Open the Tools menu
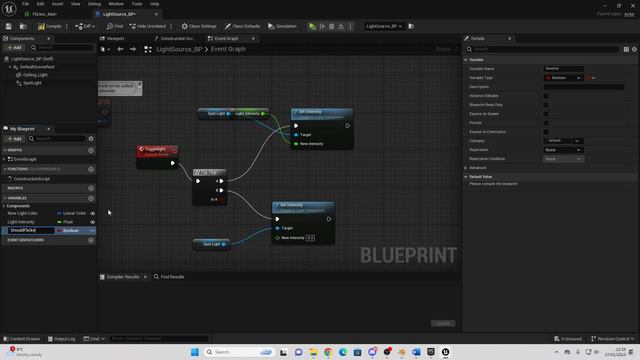This screenshot has height=360, width=640. 137,4
